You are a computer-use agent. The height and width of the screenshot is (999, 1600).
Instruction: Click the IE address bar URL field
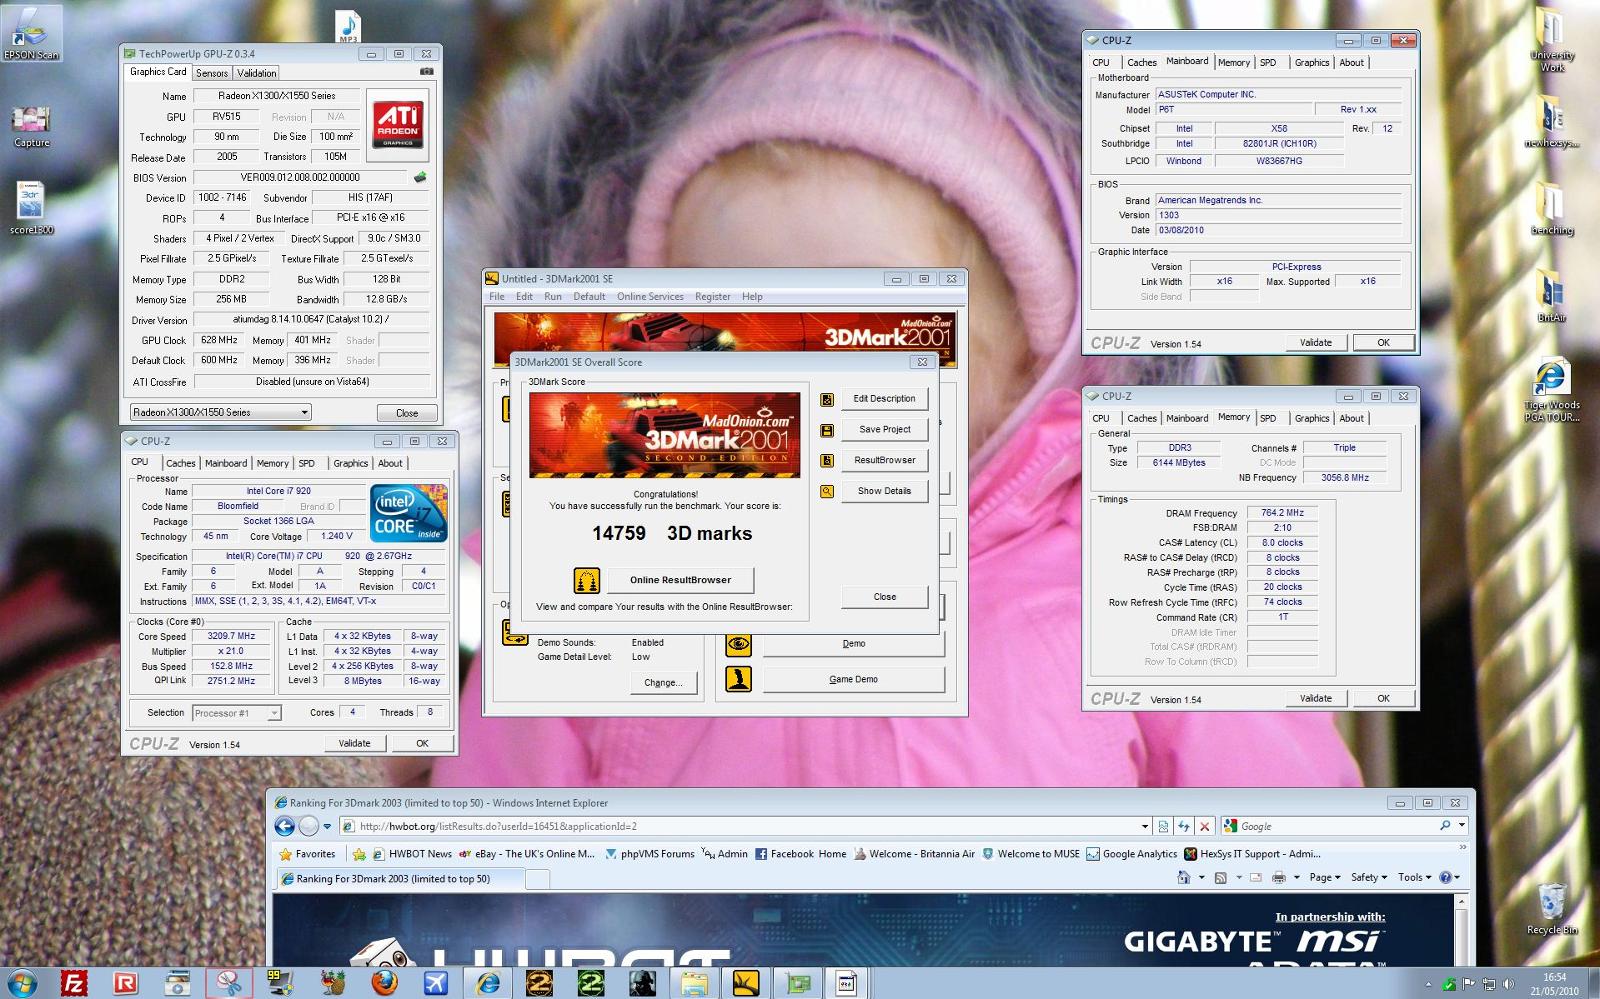(745, 826)
